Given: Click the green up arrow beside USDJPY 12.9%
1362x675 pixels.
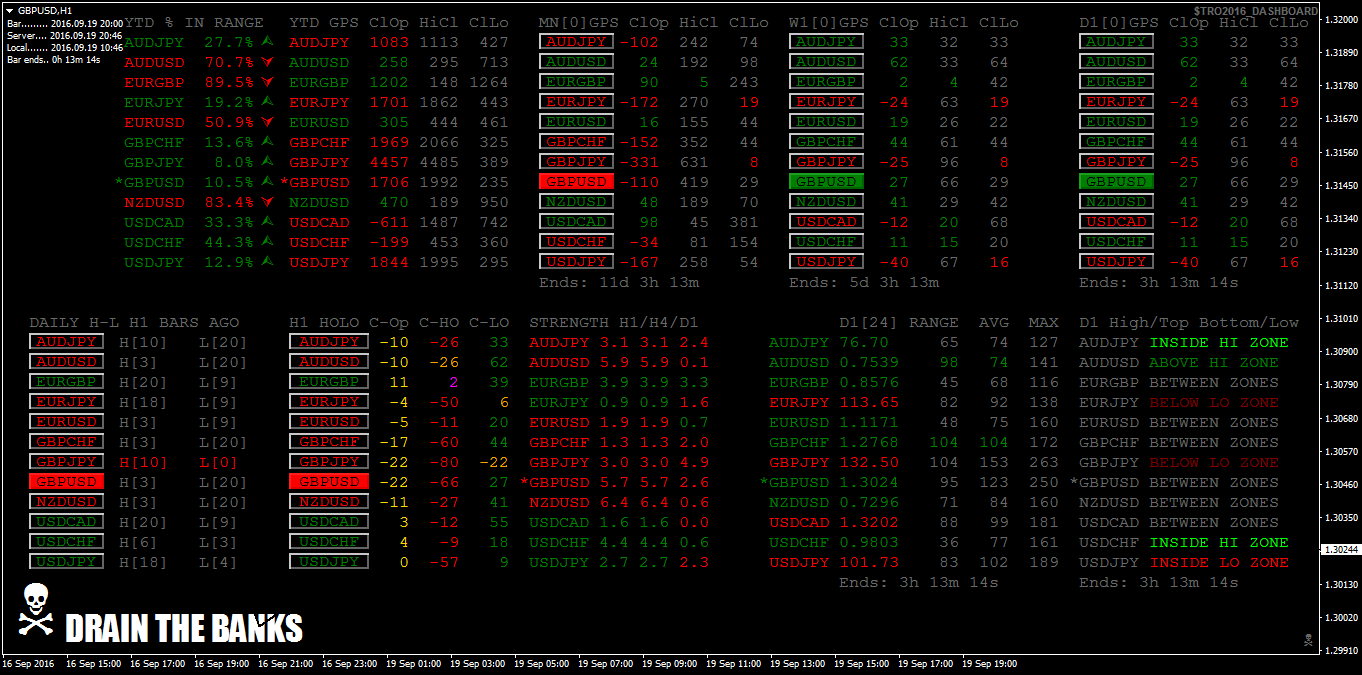Looking at the screenshot, I should pyautogui.click(x=267, y=262).
